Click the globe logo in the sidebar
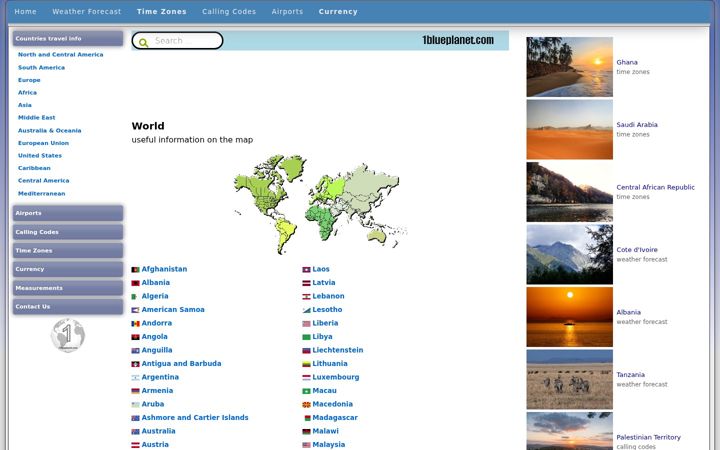The width and height of the screenshot is (720, 450). coord(68,335)
